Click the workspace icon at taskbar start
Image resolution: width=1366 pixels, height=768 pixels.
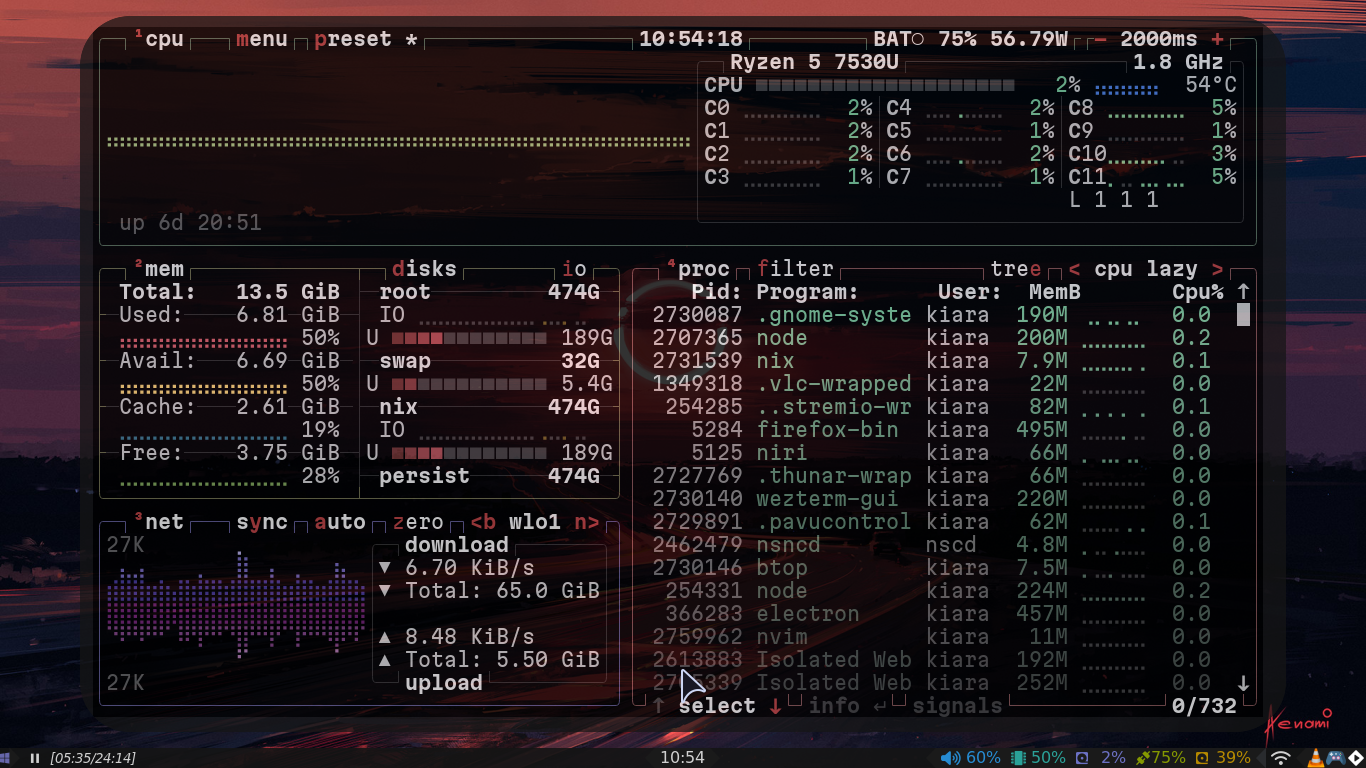pyautogui.click(x=5, y=758)
